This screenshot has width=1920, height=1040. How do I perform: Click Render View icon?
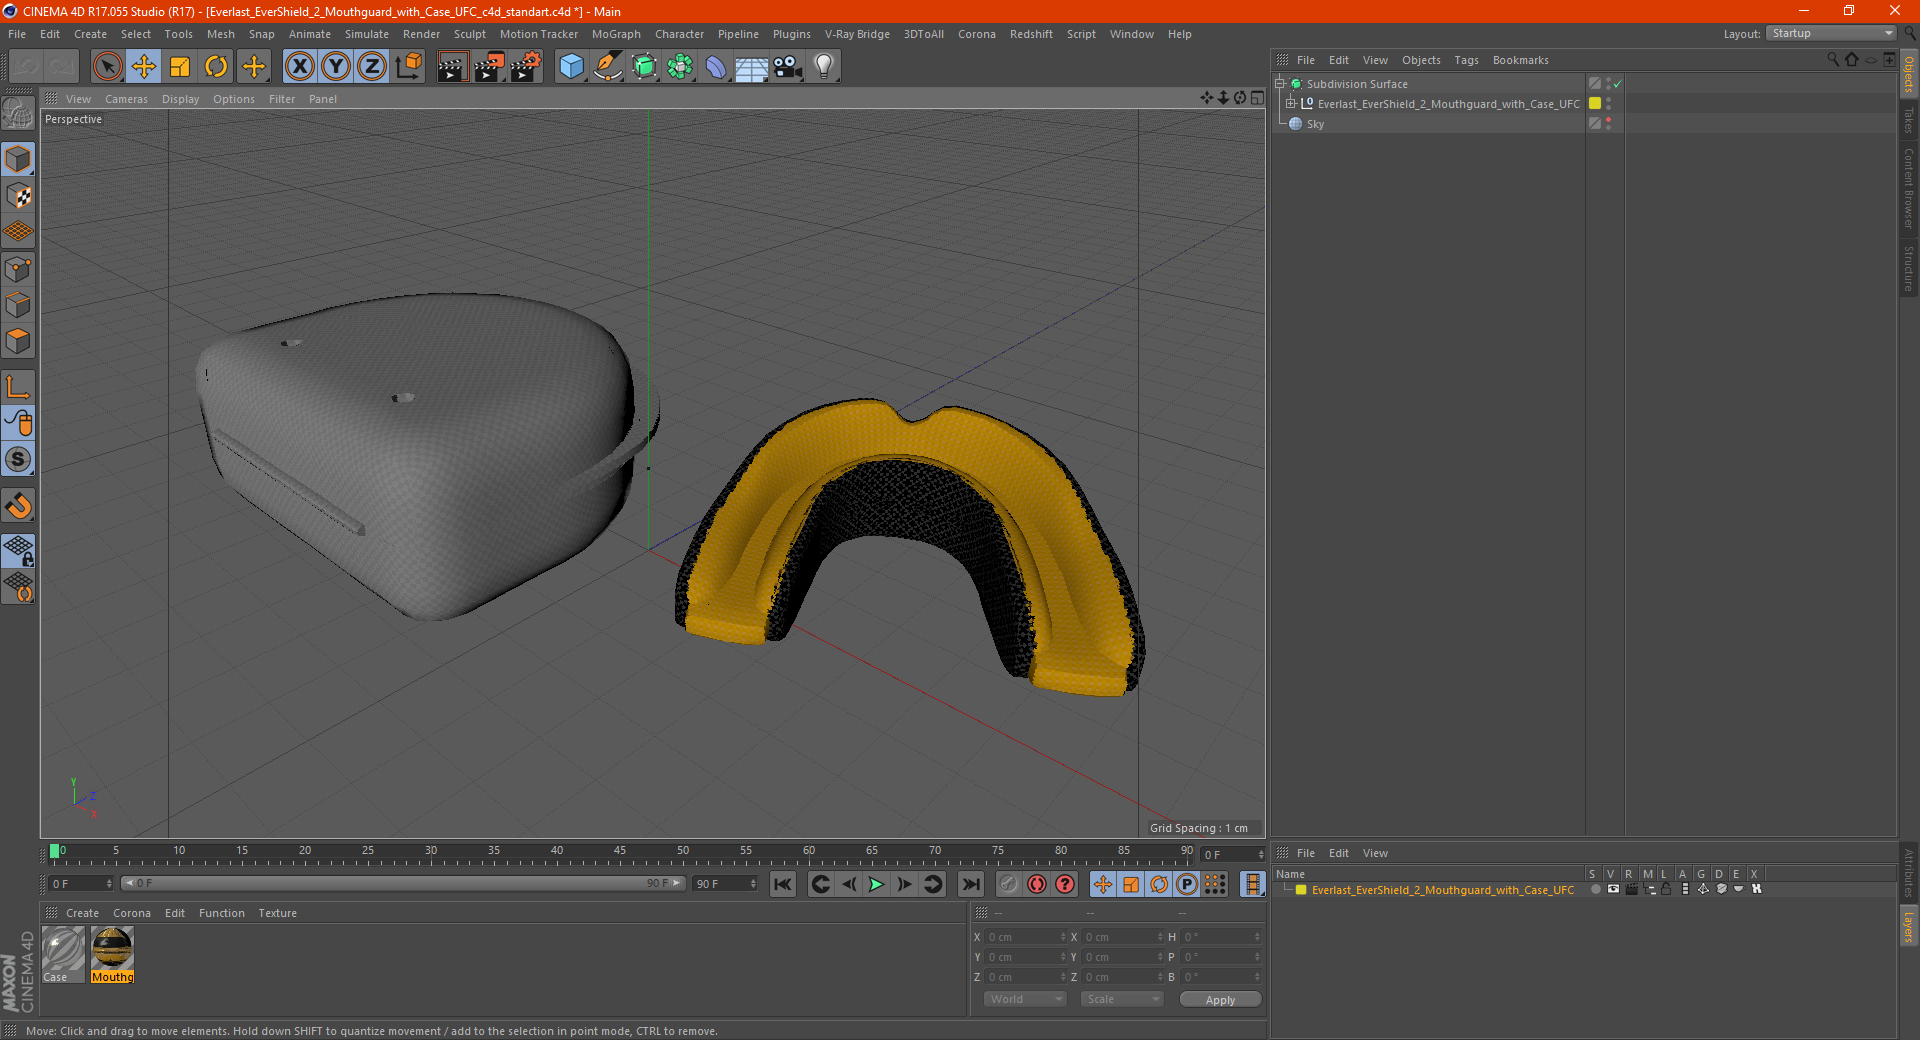click(452, 67)
